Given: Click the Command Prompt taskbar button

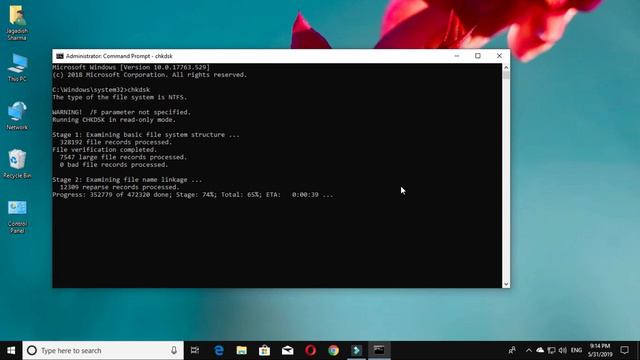Looking at the screenshot, I should pyautogui.click(x=379, y=351).
